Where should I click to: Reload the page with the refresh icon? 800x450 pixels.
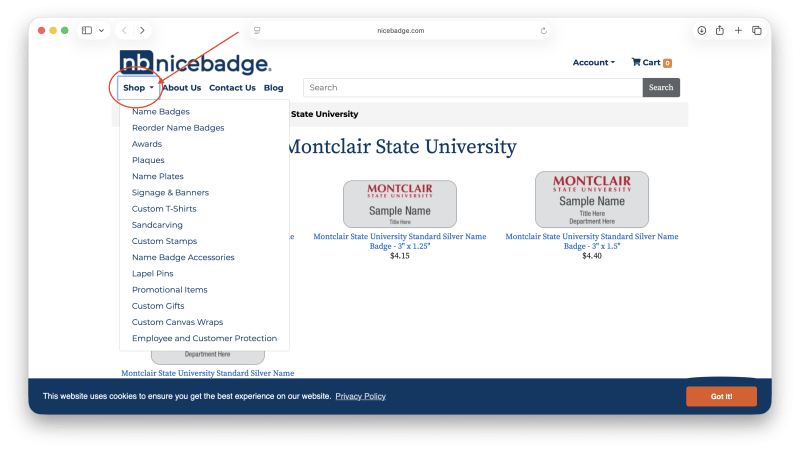(x=543, y=31)
